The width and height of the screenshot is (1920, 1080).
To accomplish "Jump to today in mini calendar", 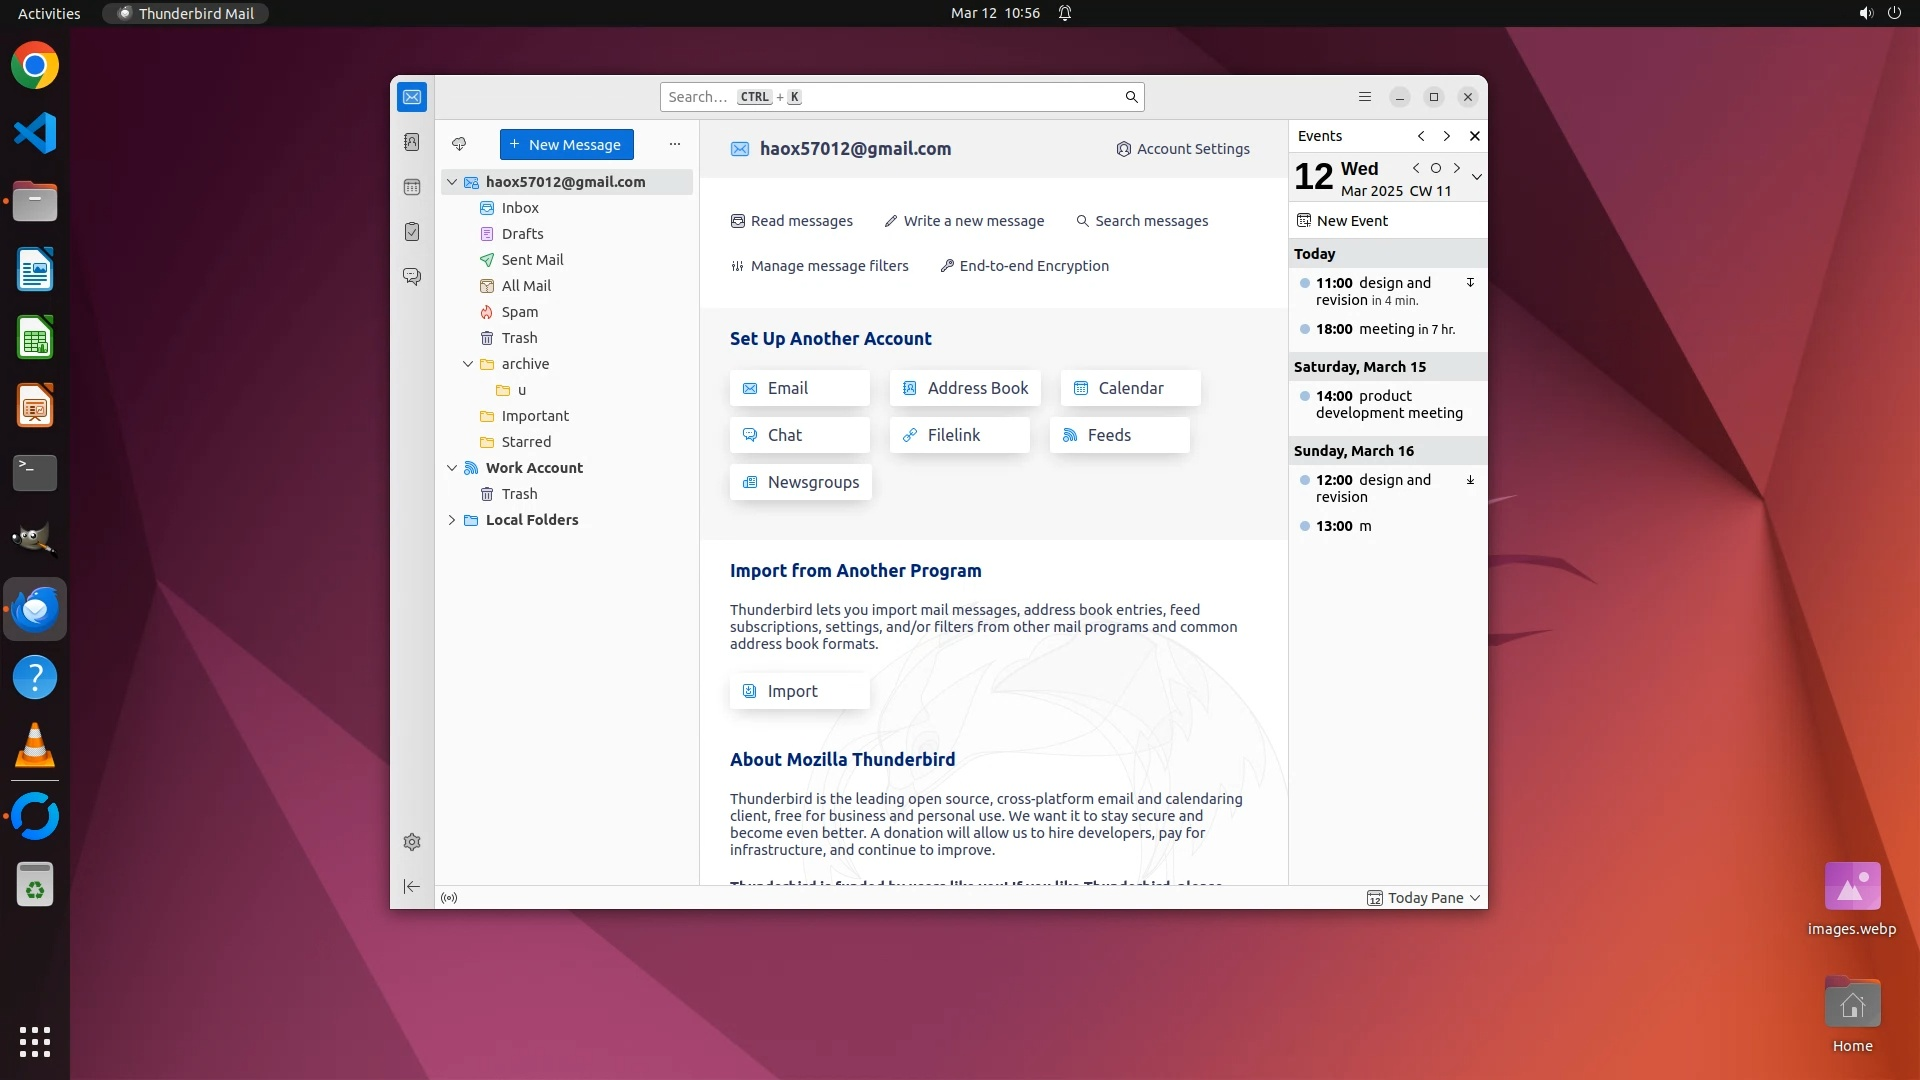I will coord(1436,168).
